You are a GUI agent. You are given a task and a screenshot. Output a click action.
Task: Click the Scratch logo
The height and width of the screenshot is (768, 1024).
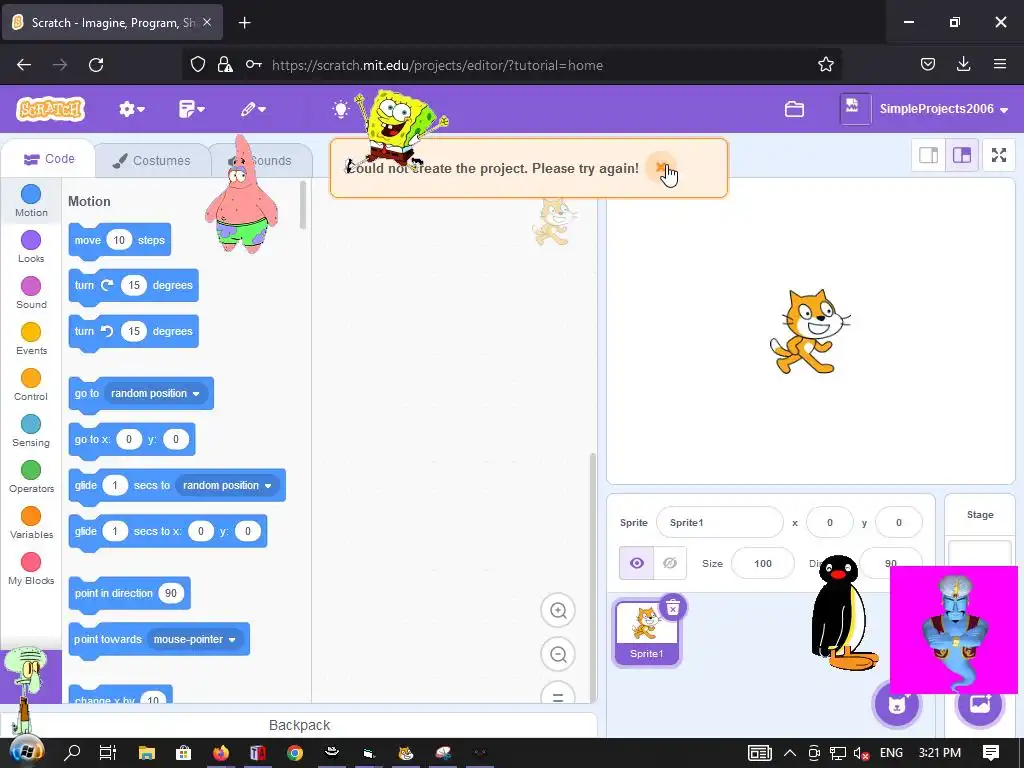click(x=50, y=109)
